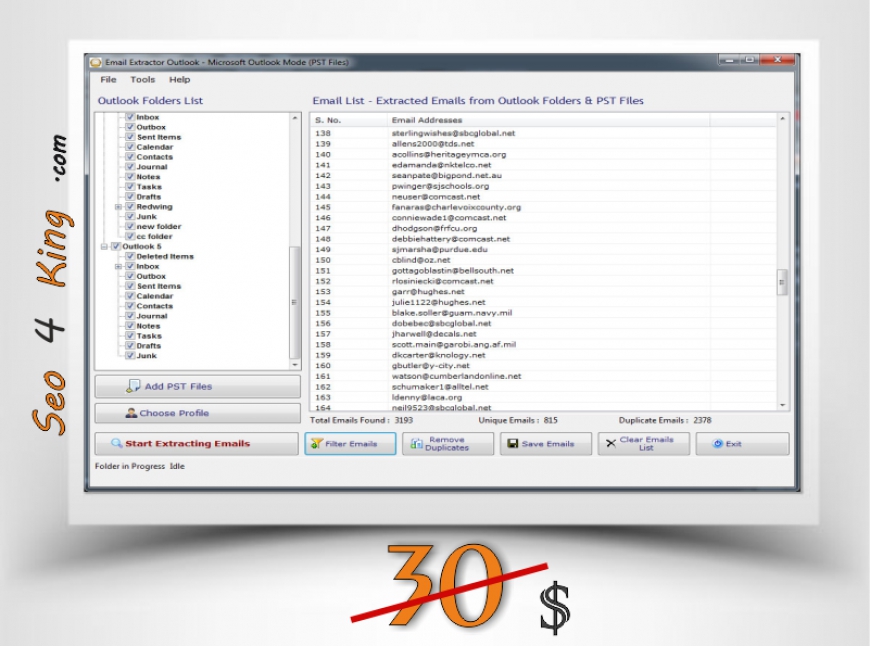Toggle the Journal checkbox under Outlook 5
The image size is (870, 646).
(130, 316)
